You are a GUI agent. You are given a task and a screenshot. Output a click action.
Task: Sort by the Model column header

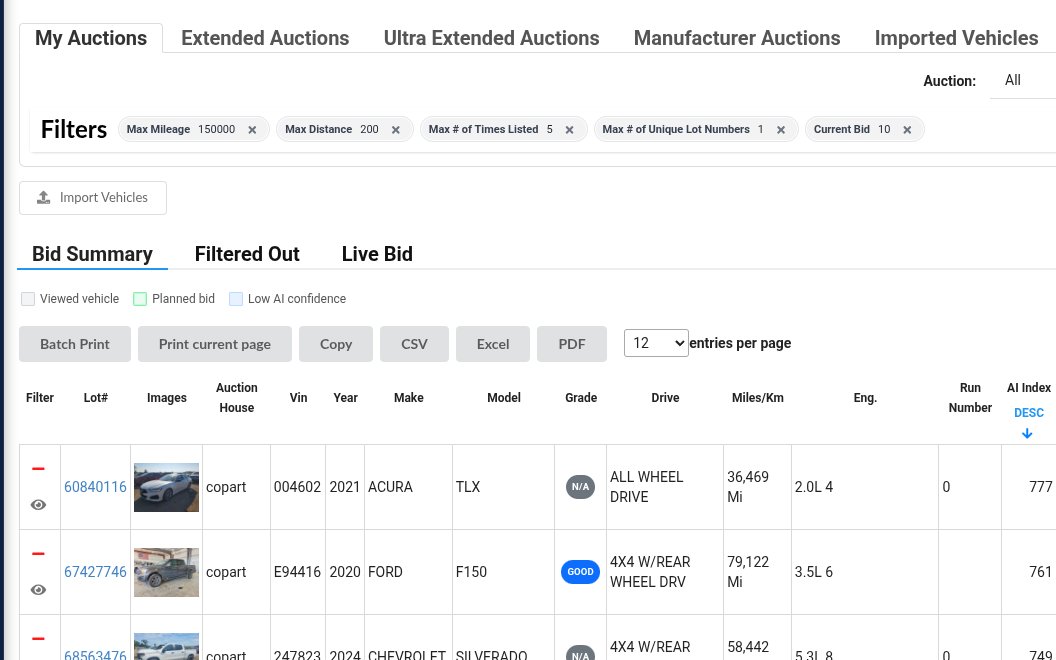point(504,398)
